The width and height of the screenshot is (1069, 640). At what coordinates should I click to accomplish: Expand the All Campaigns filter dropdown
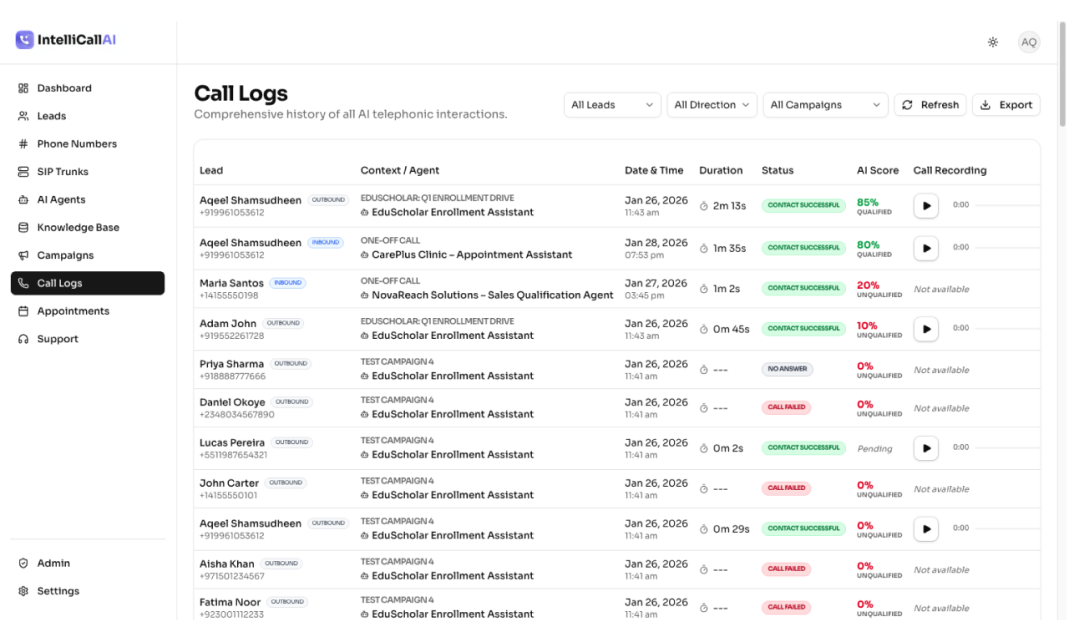coord(825,105)
